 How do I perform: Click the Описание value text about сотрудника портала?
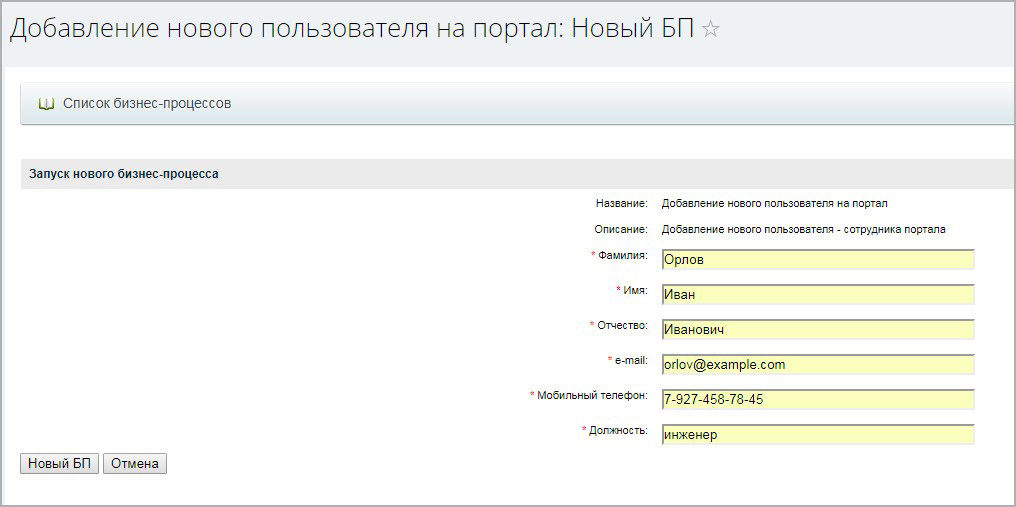(x=803, y=229)
